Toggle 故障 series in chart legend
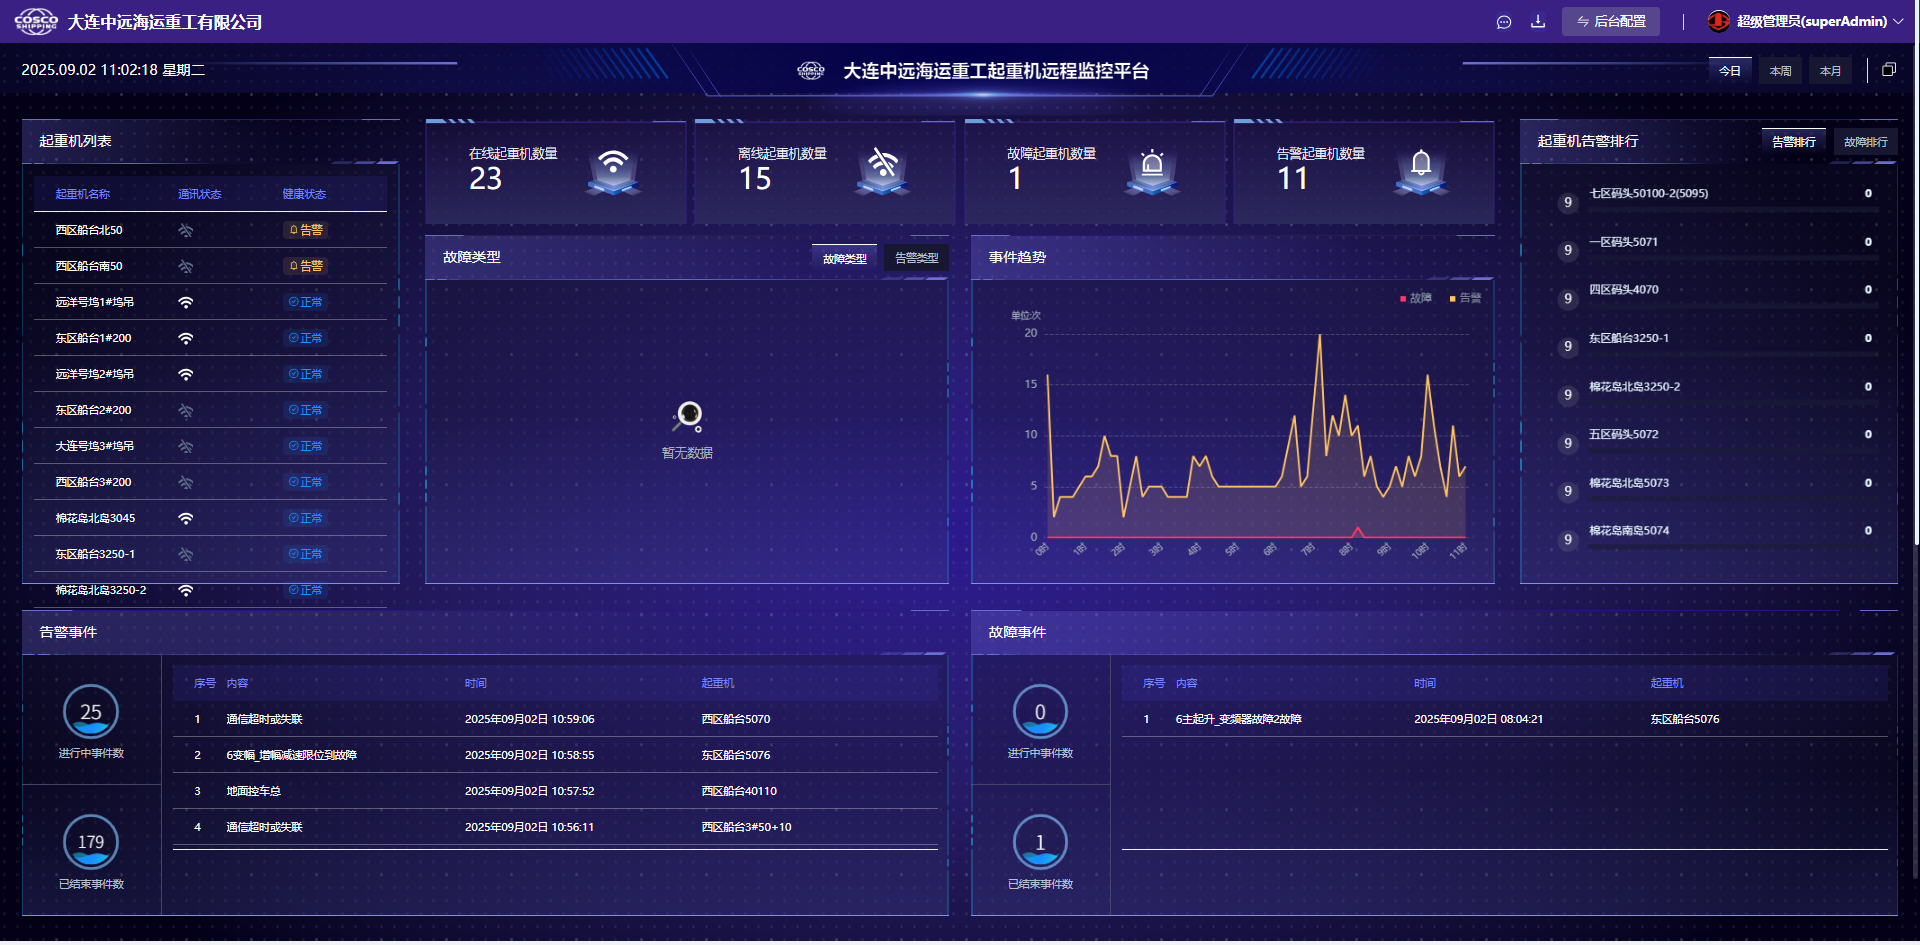 [1416, 298]
